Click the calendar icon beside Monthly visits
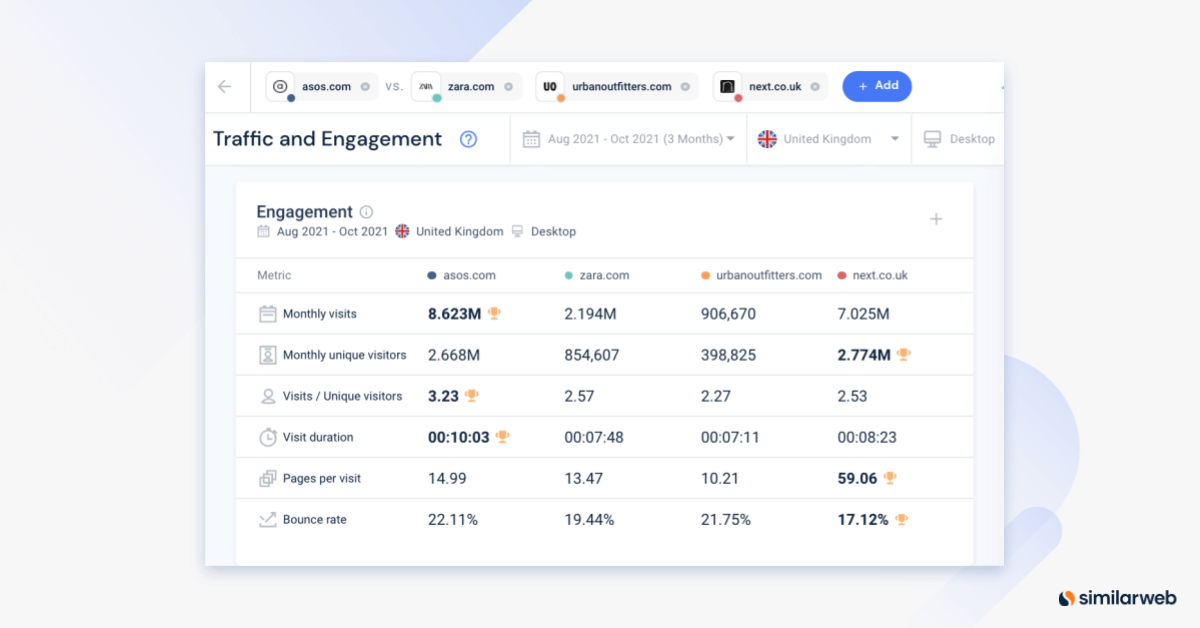This screenshot has height=628, width=1200. (x=267, y=313)
